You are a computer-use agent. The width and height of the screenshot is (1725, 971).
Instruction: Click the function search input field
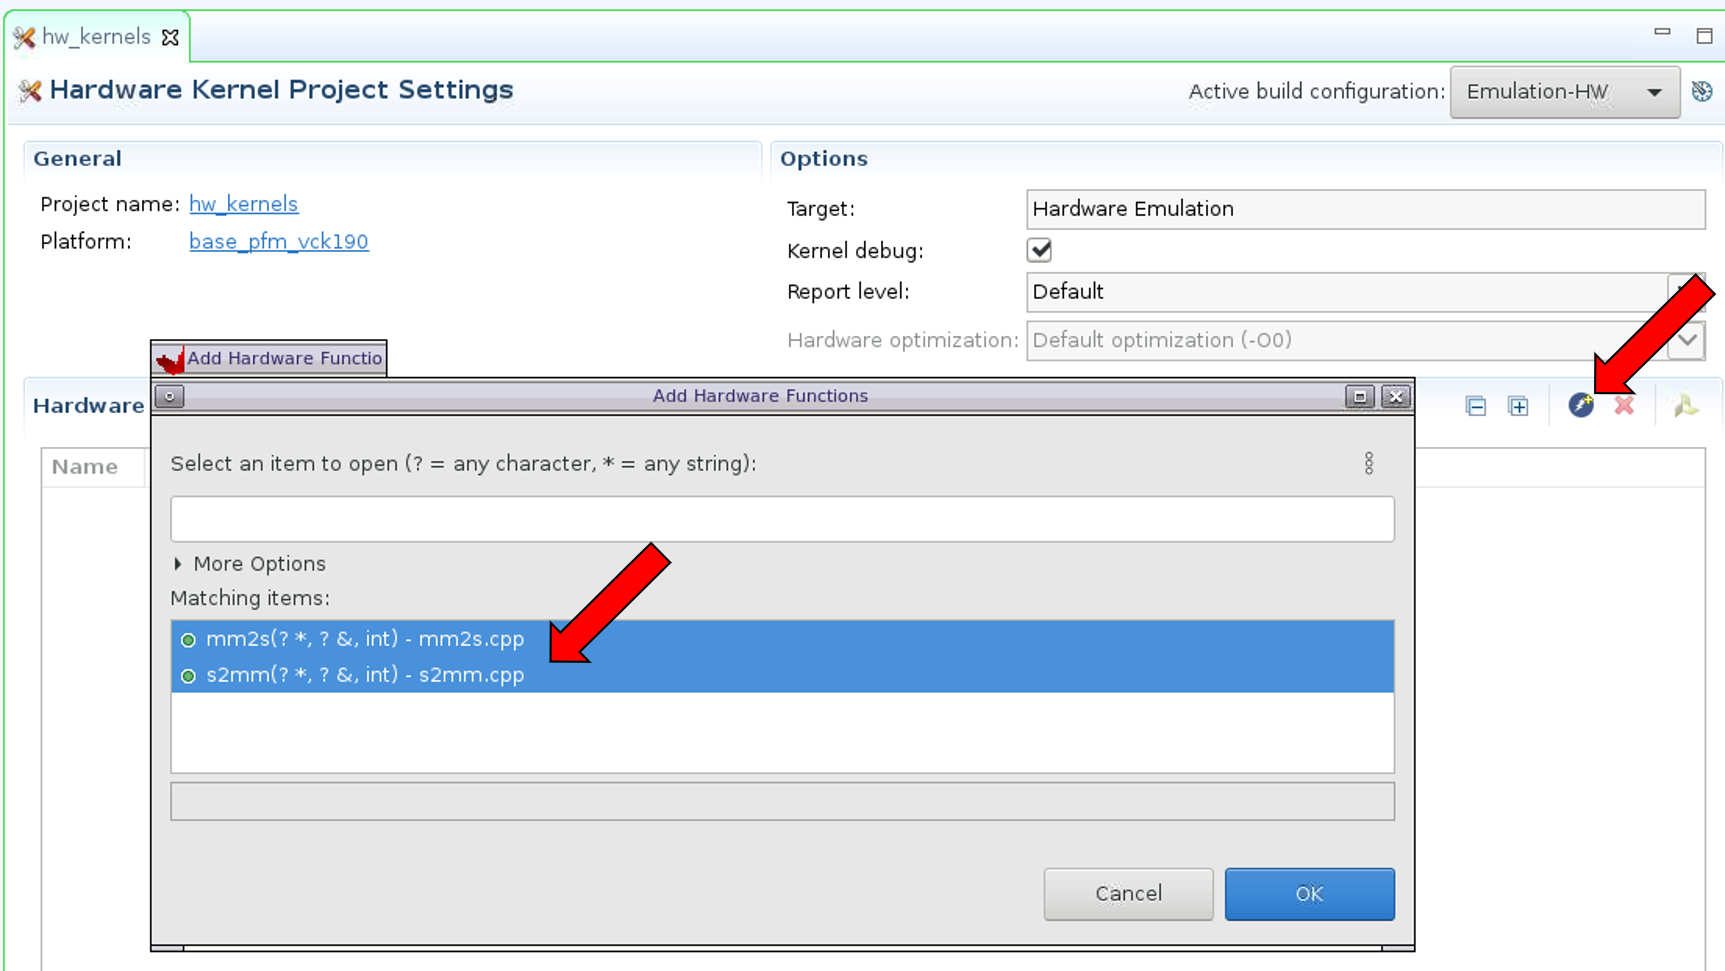(781, 519)
